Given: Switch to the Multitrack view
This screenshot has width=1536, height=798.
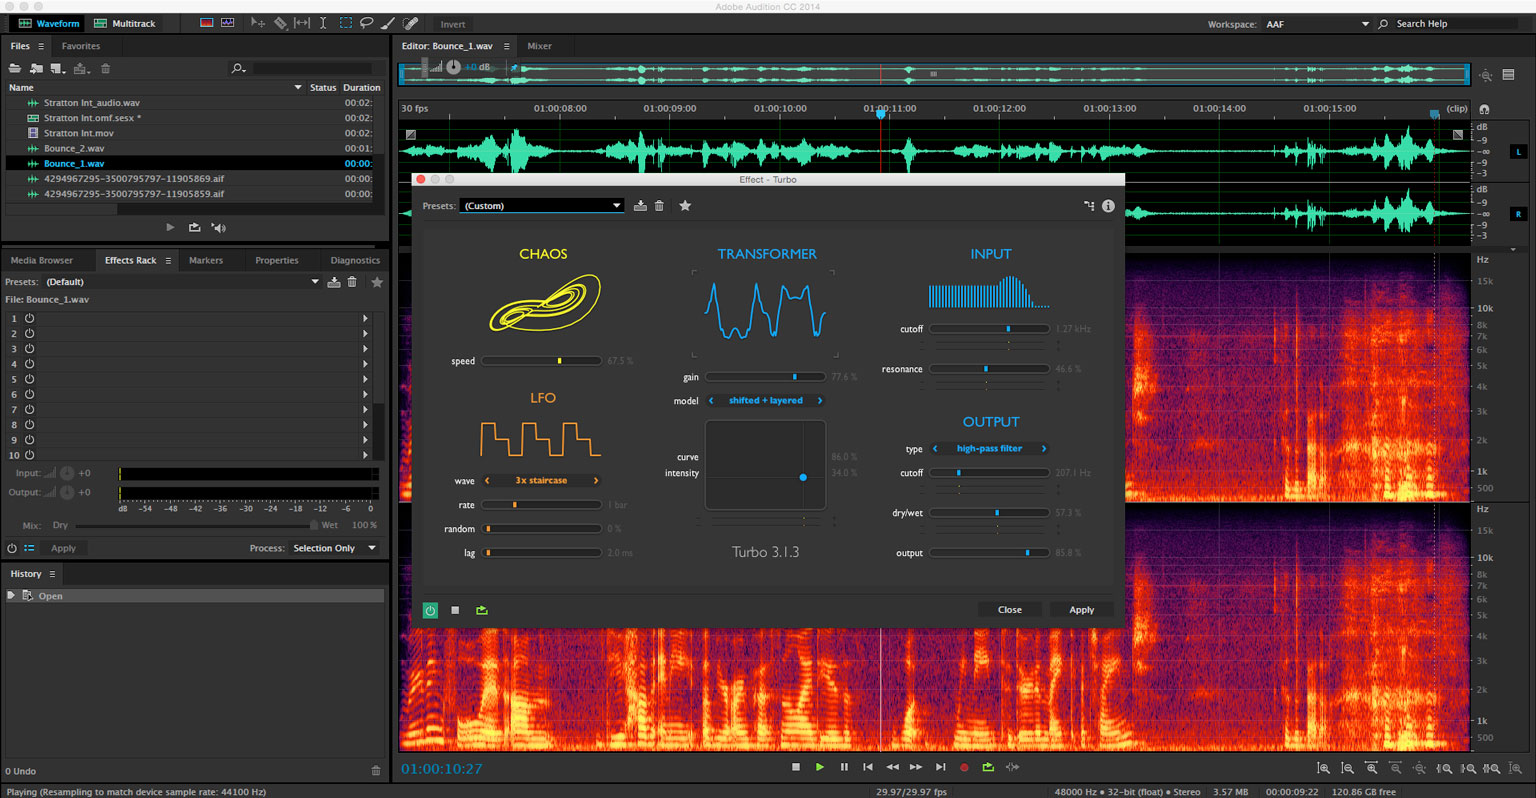Looking at the screenshot, I should 124,23.
